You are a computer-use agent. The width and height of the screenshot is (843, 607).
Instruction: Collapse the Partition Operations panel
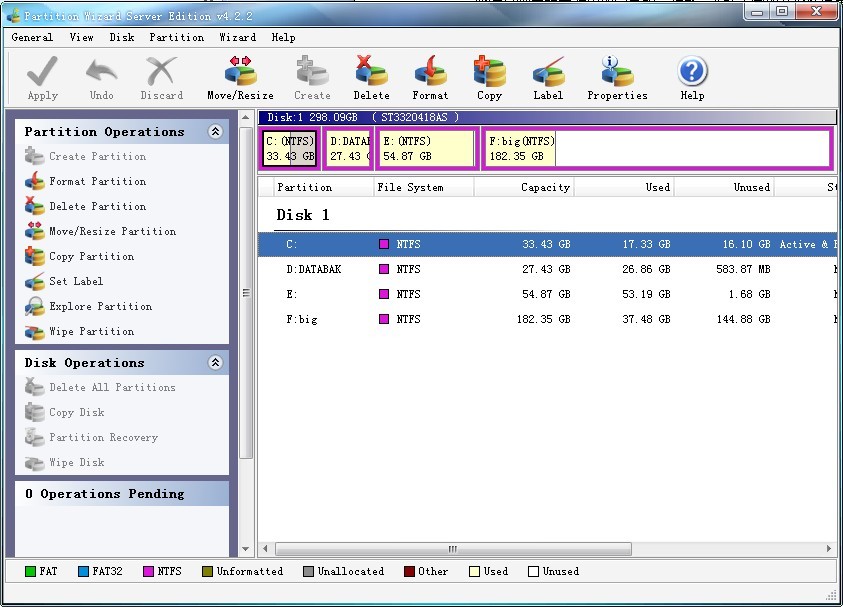215,132
